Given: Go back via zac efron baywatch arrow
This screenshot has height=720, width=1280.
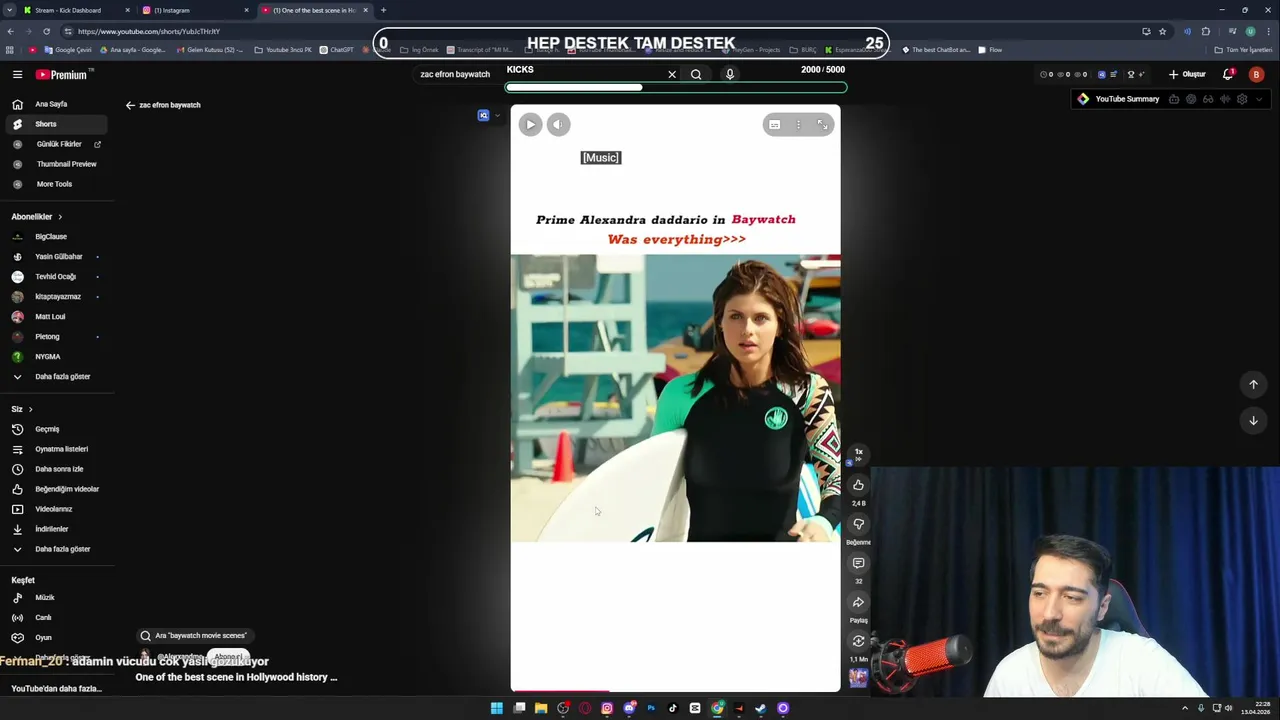Looking at the screenshot, I should [x=130, y=105].
